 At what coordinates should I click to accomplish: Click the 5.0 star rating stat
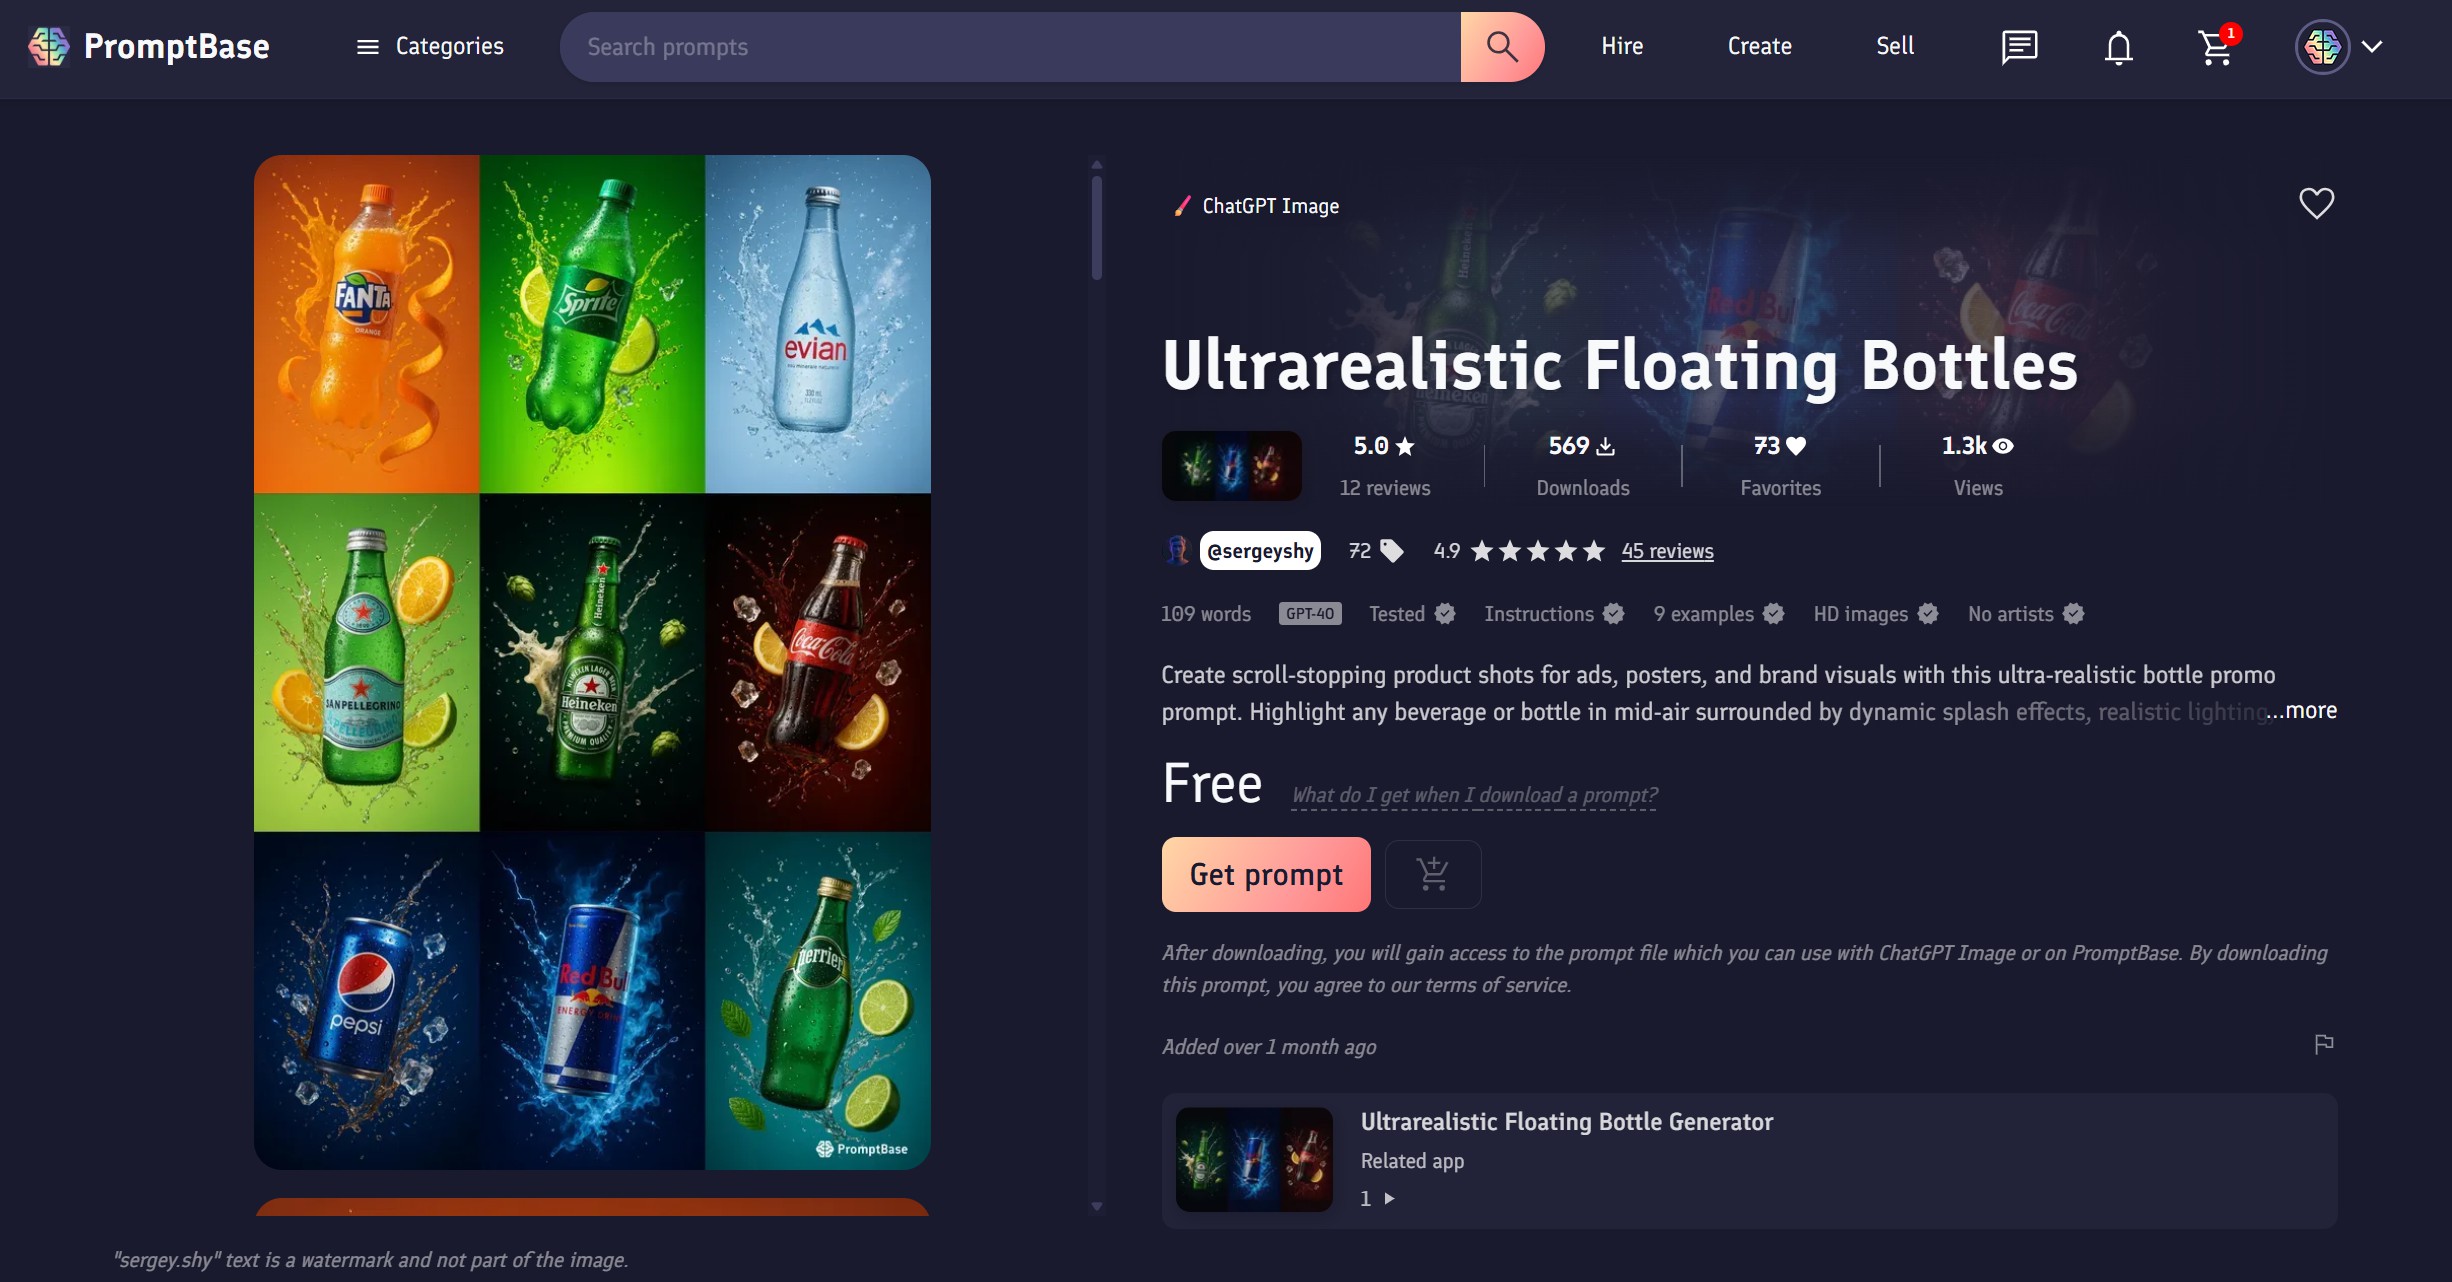pyautogui.click(x=1384, y=446)
